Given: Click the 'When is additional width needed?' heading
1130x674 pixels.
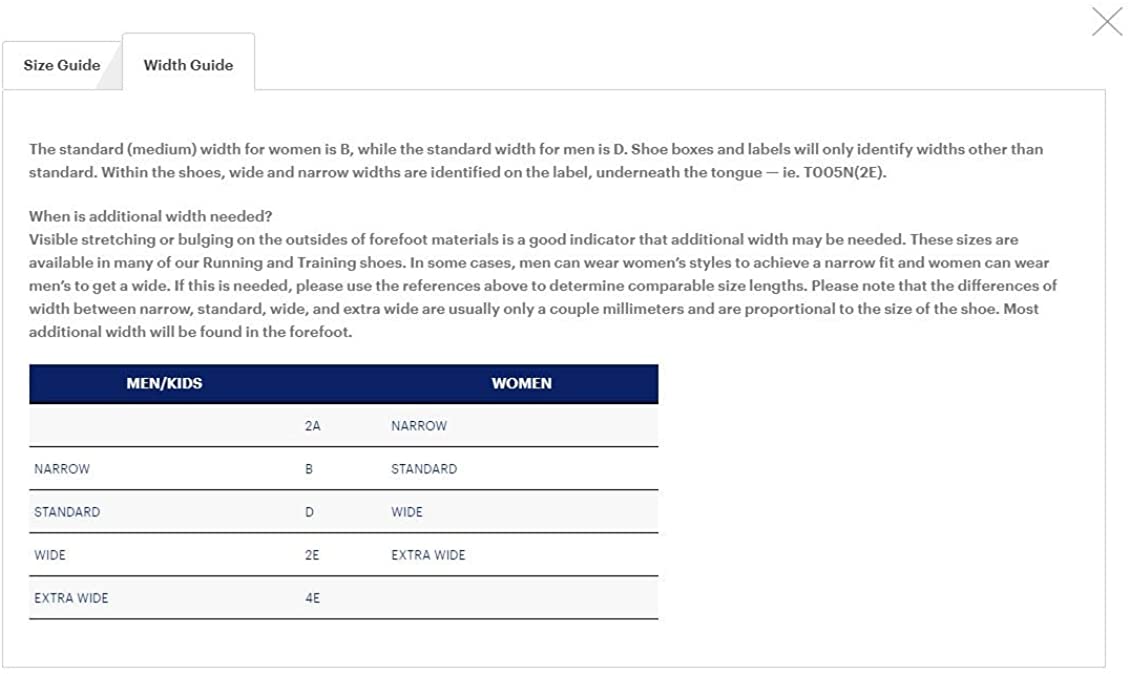Looking at the screenshot, I should pyautogui.click(x=151, y=216).
